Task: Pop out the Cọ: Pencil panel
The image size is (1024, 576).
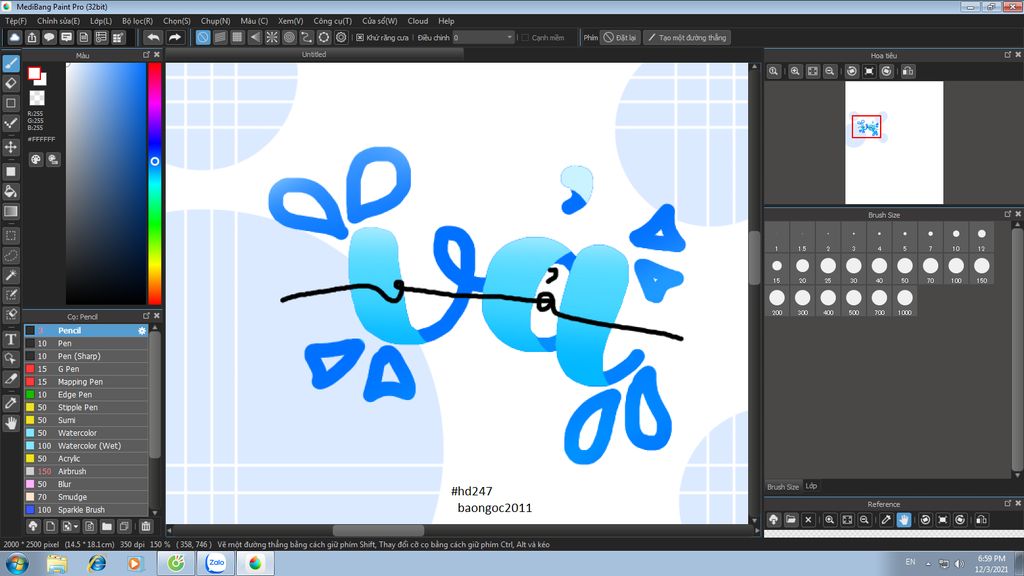Action: coord(146,316)
